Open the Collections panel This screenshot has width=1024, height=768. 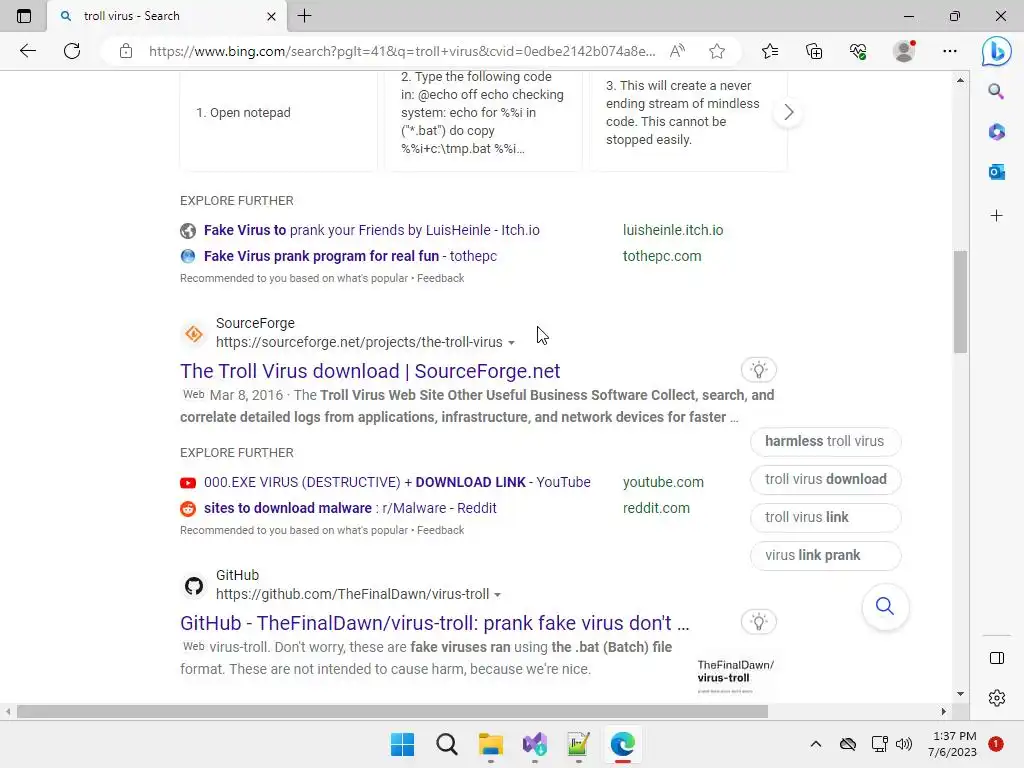coord(814,51)
